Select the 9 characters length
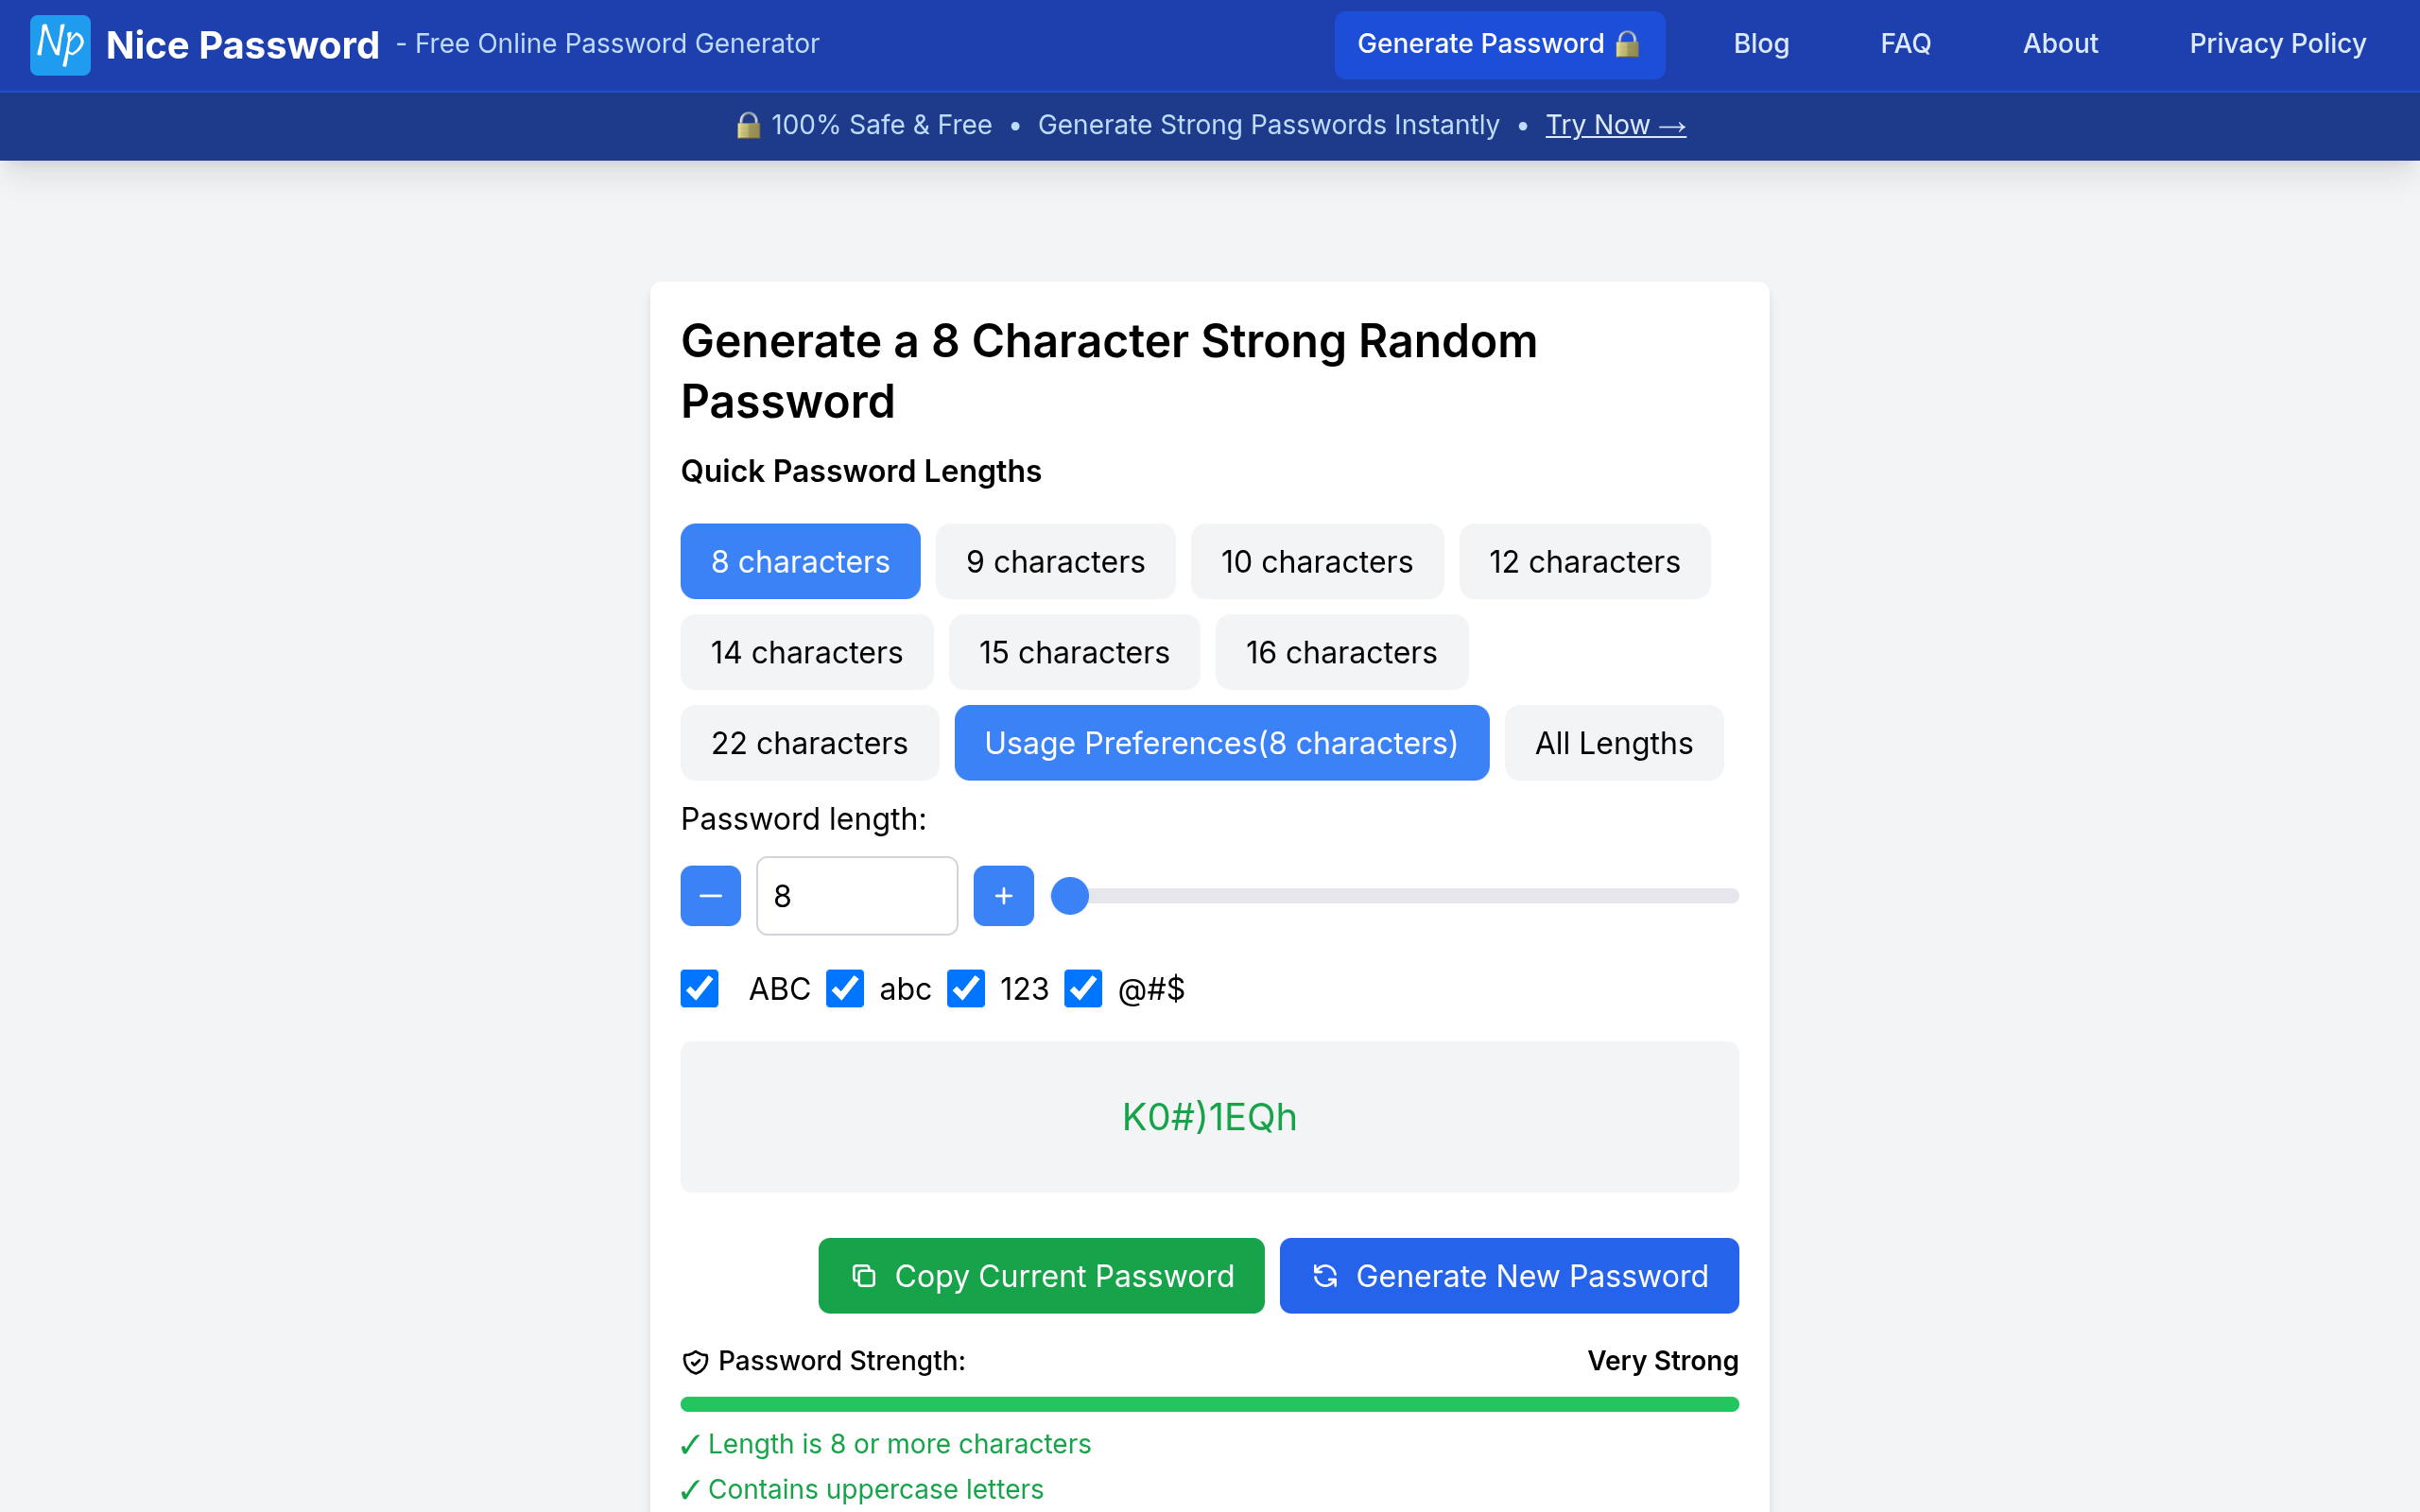The width and height of the screenshot is (2420, 1512). tap(1055, 561)
